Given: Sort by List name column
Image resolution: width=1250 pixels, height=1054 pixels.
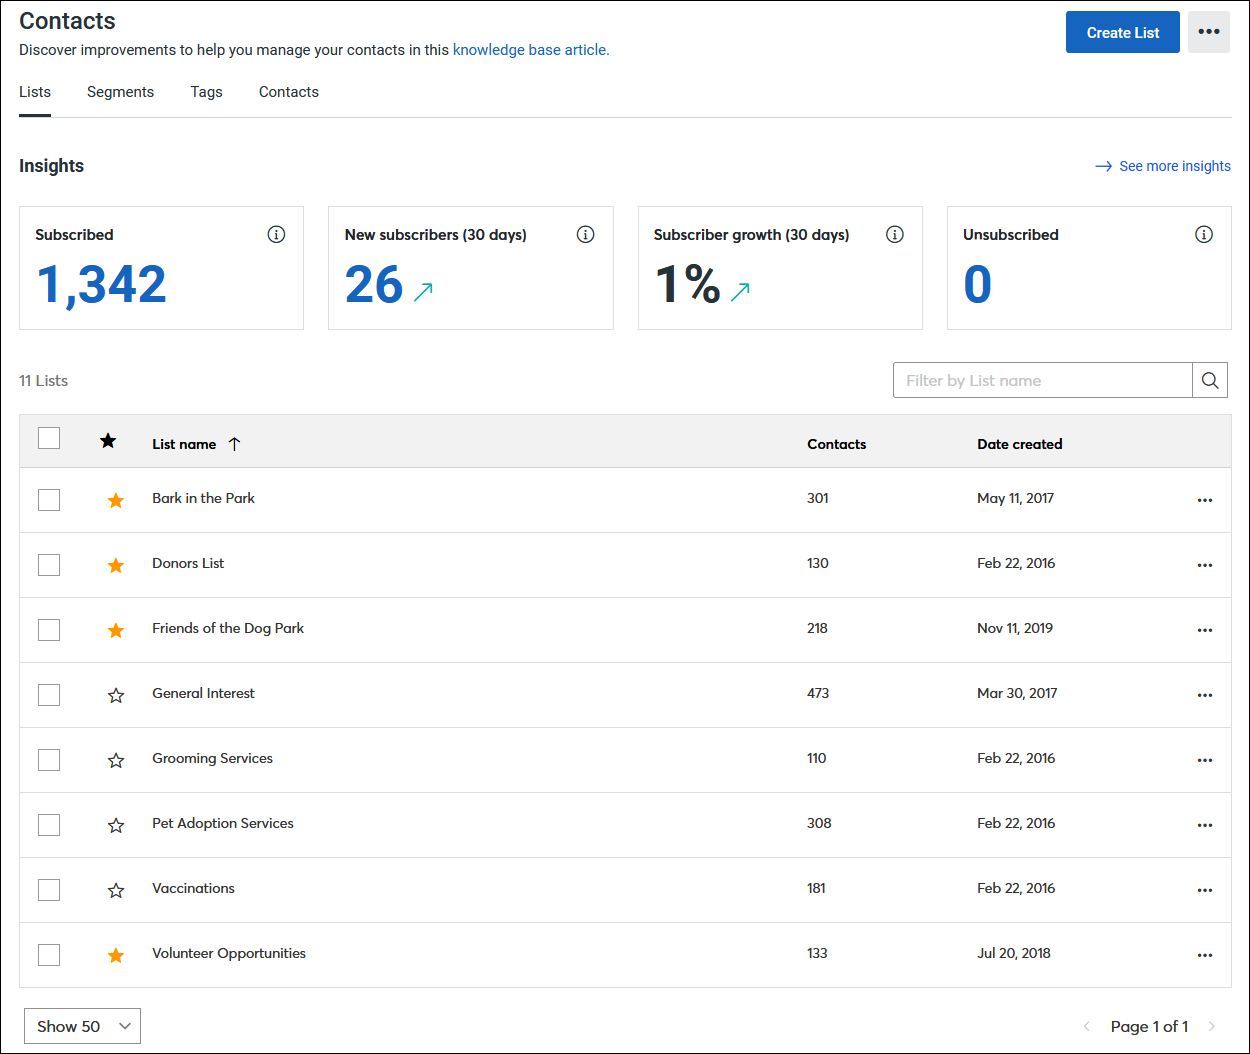Looking at the screenshot, I should [196, 444].
